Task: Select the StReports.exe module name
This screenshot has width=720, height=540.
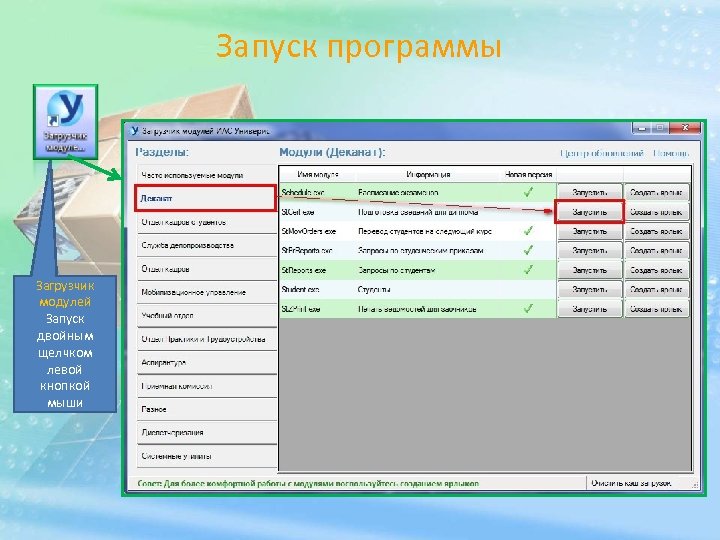Action: (304, 270)
